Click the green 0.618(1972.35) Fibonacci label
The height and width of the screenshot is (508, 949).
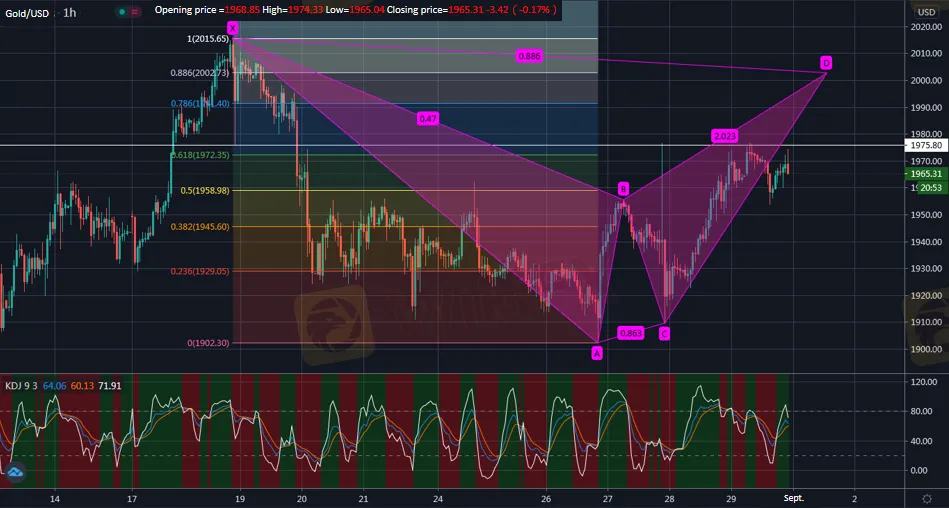[x=200, y=155]
